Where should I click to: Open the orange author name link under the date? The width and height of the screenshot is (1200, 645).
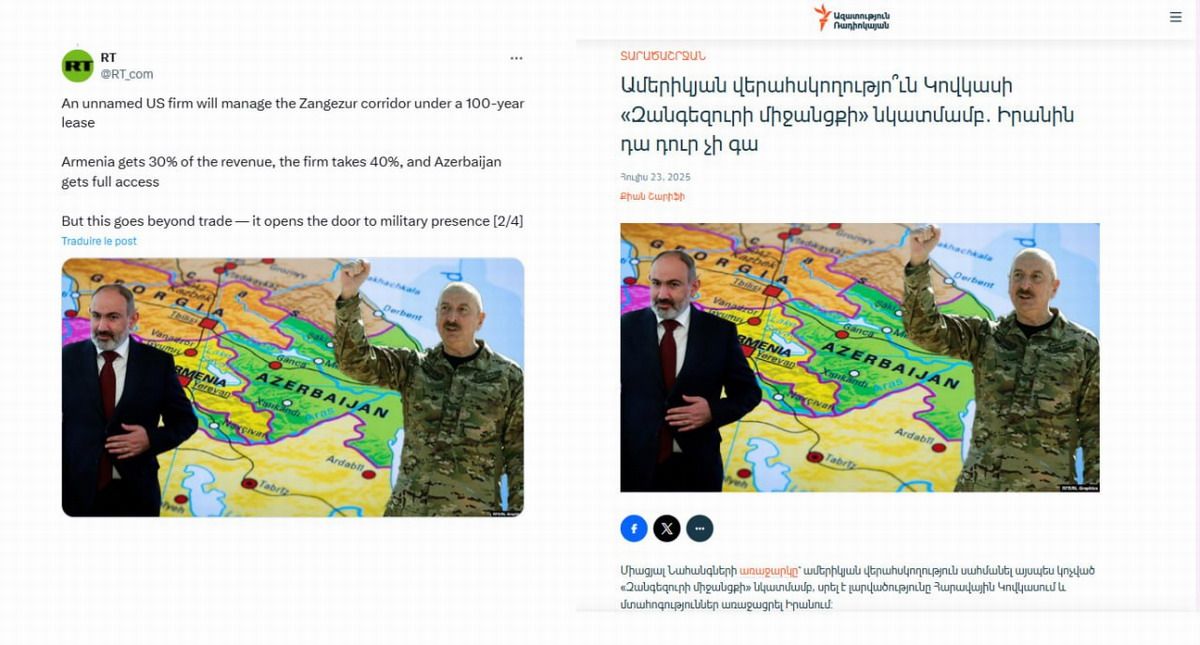(x=653, y=197)
